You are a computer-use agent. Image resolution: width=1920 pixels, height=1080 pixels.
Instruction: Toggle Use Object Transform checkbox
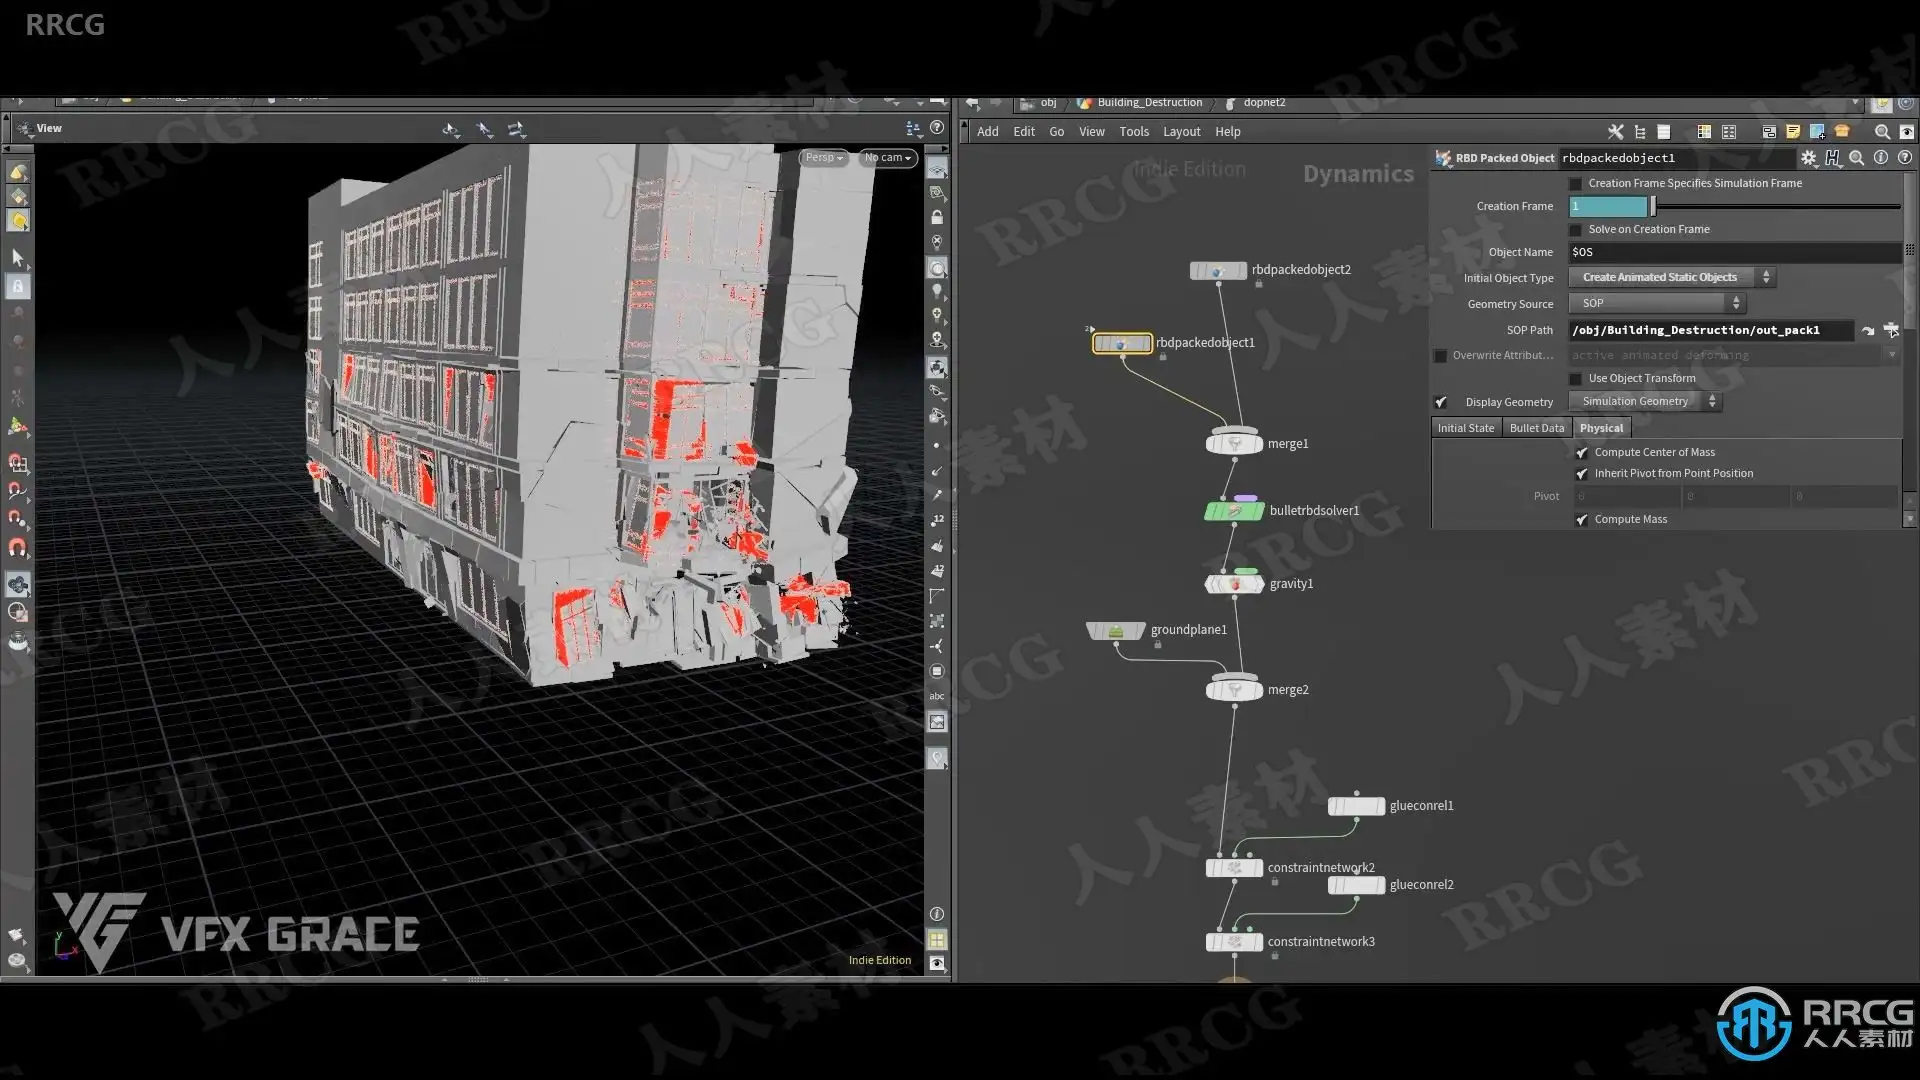(x=1576, y=379)
